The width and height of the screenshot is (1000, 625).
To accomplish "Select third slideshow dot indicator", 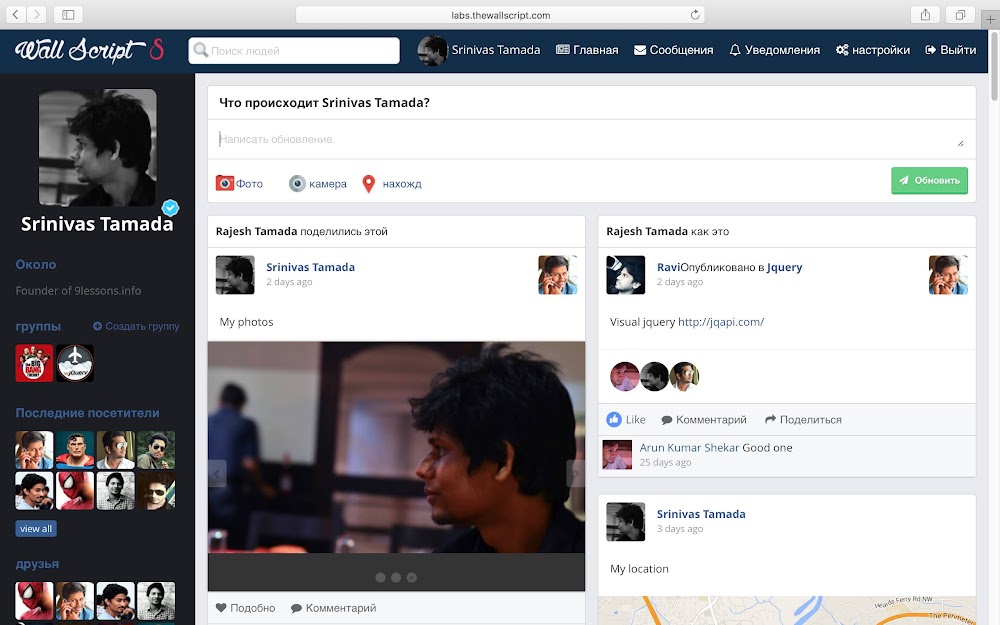I will point(412,577).
